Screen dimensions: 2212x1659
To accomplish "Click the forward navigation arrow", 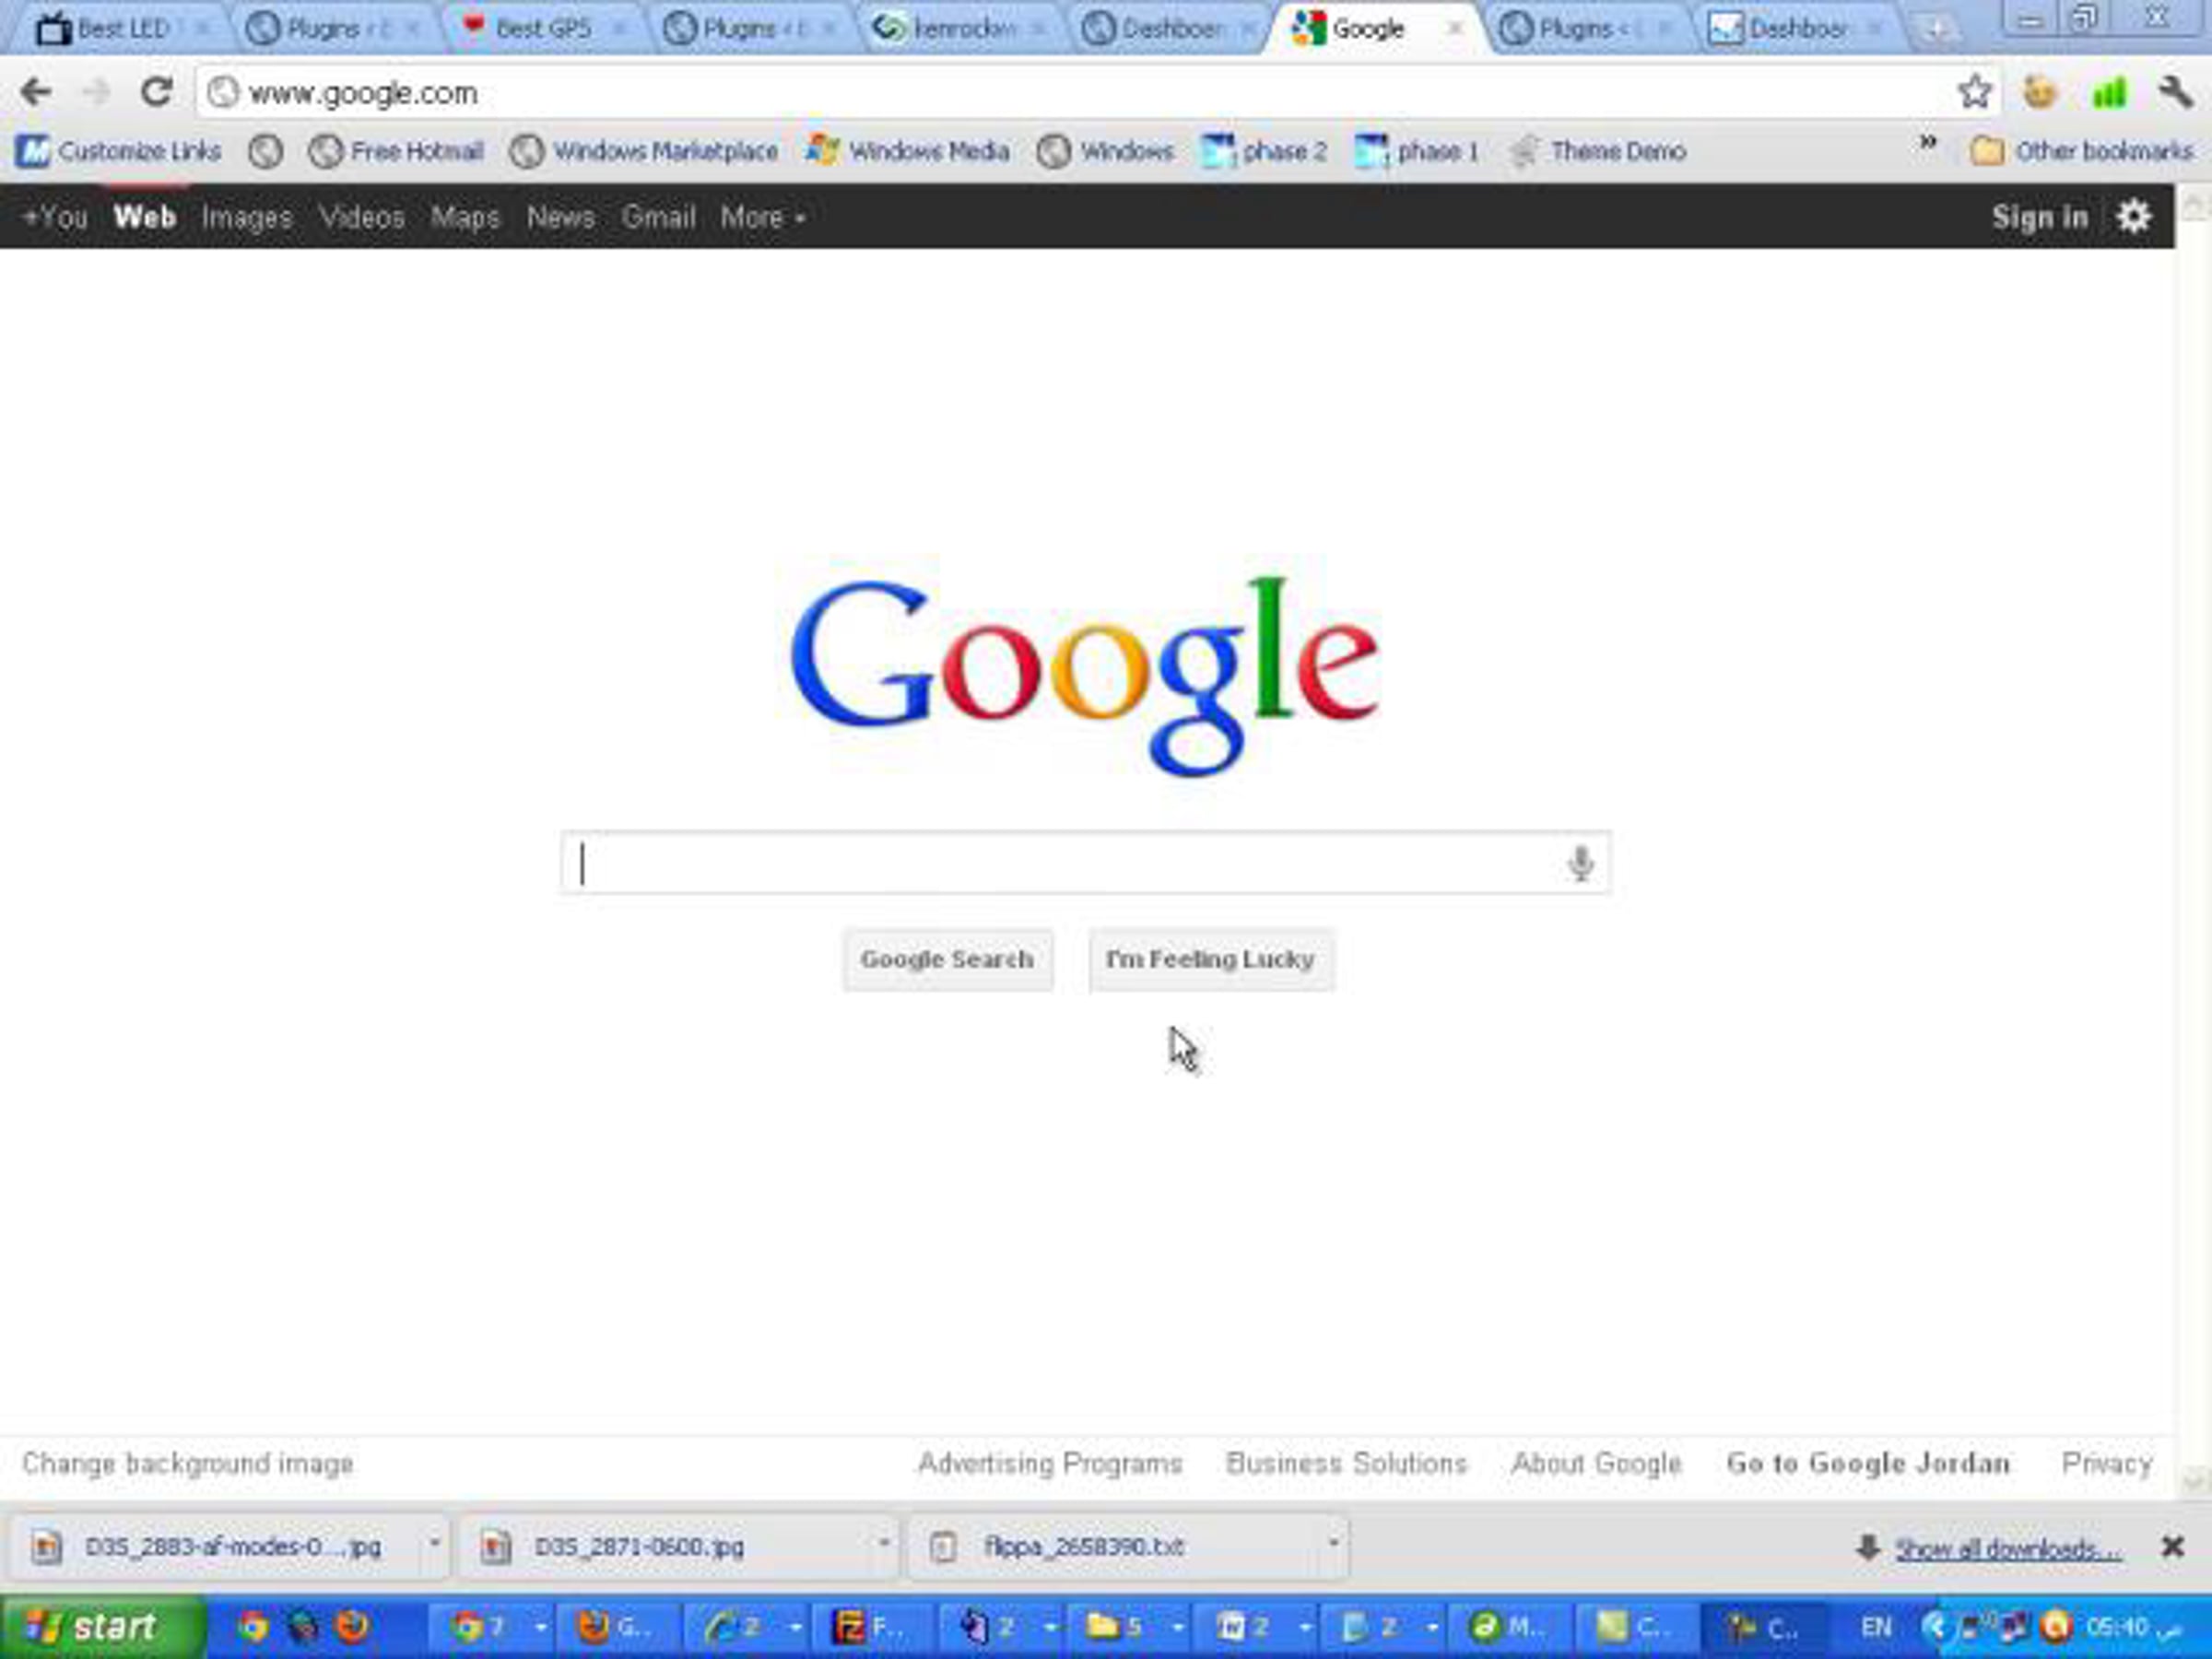I will pyautogui.click(x=96, y=93).
